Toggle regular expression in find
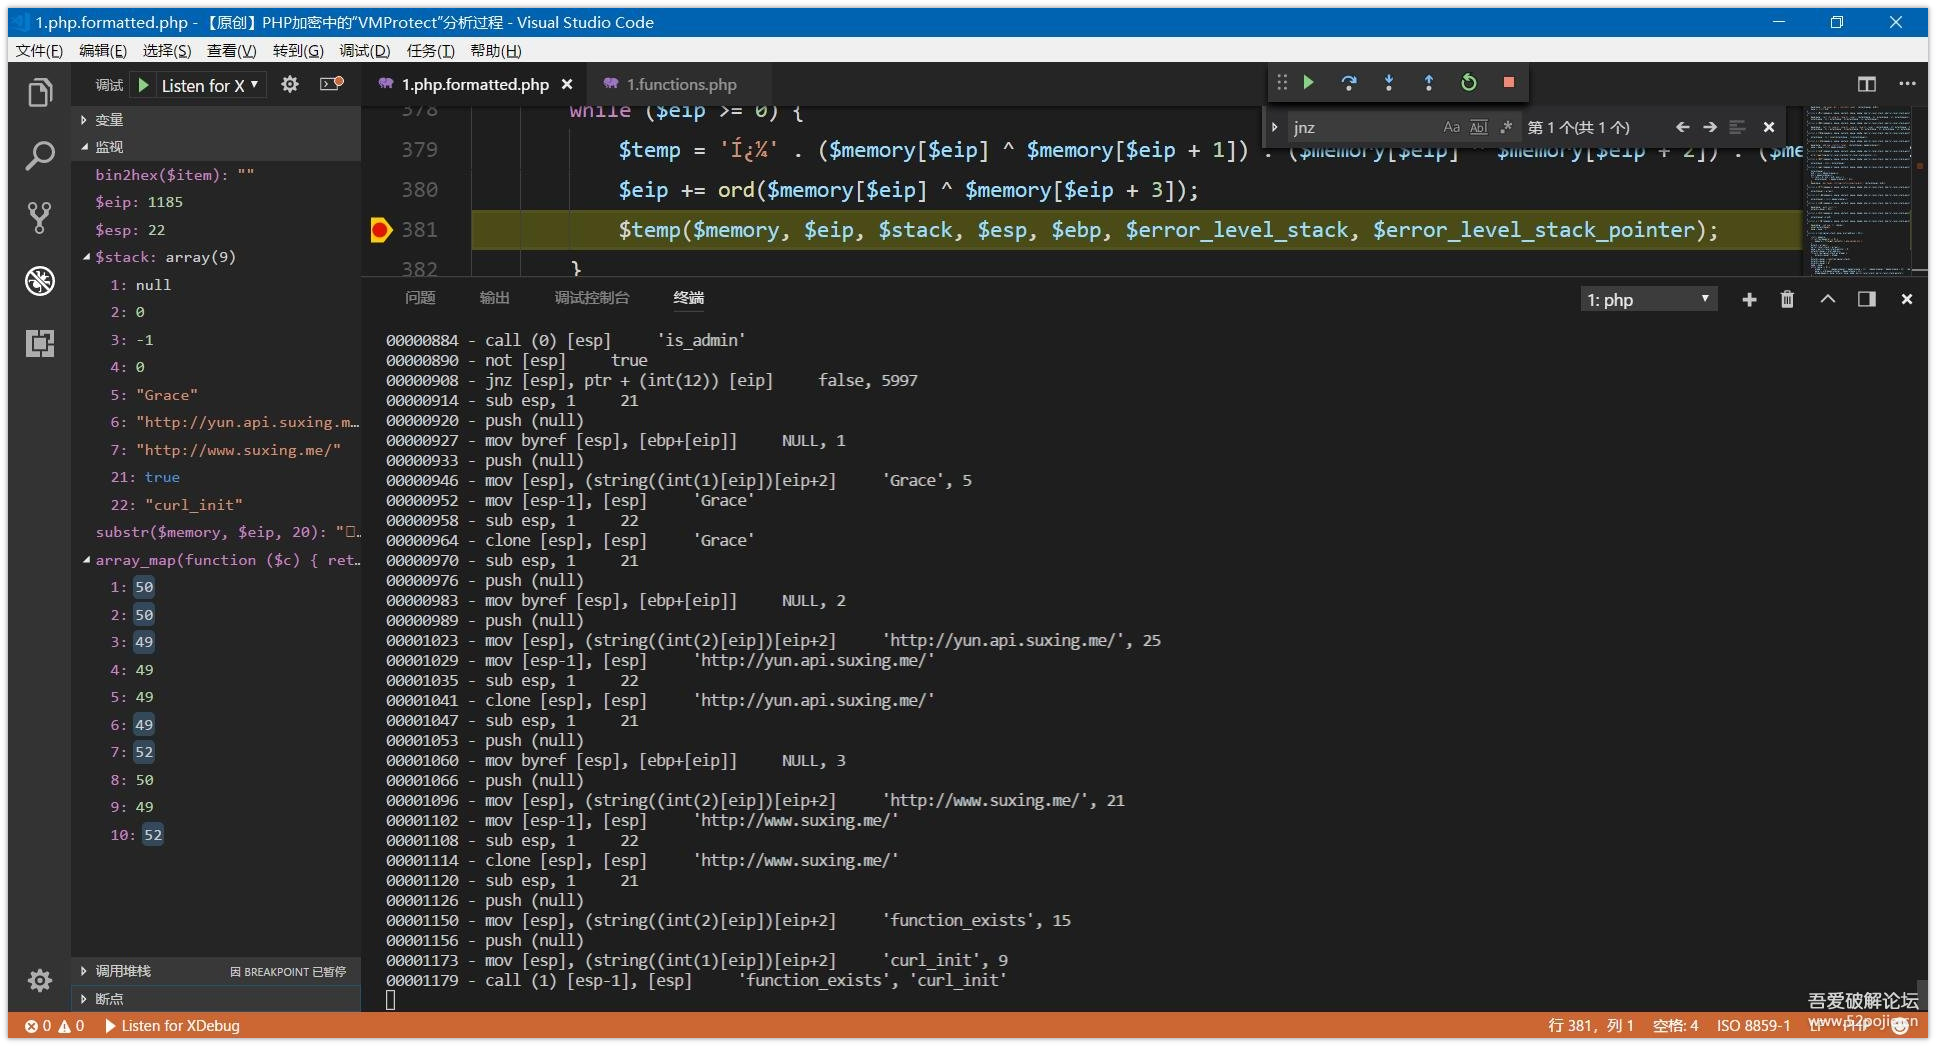The image size is (1936, 1046). [x=1506, y=127]
